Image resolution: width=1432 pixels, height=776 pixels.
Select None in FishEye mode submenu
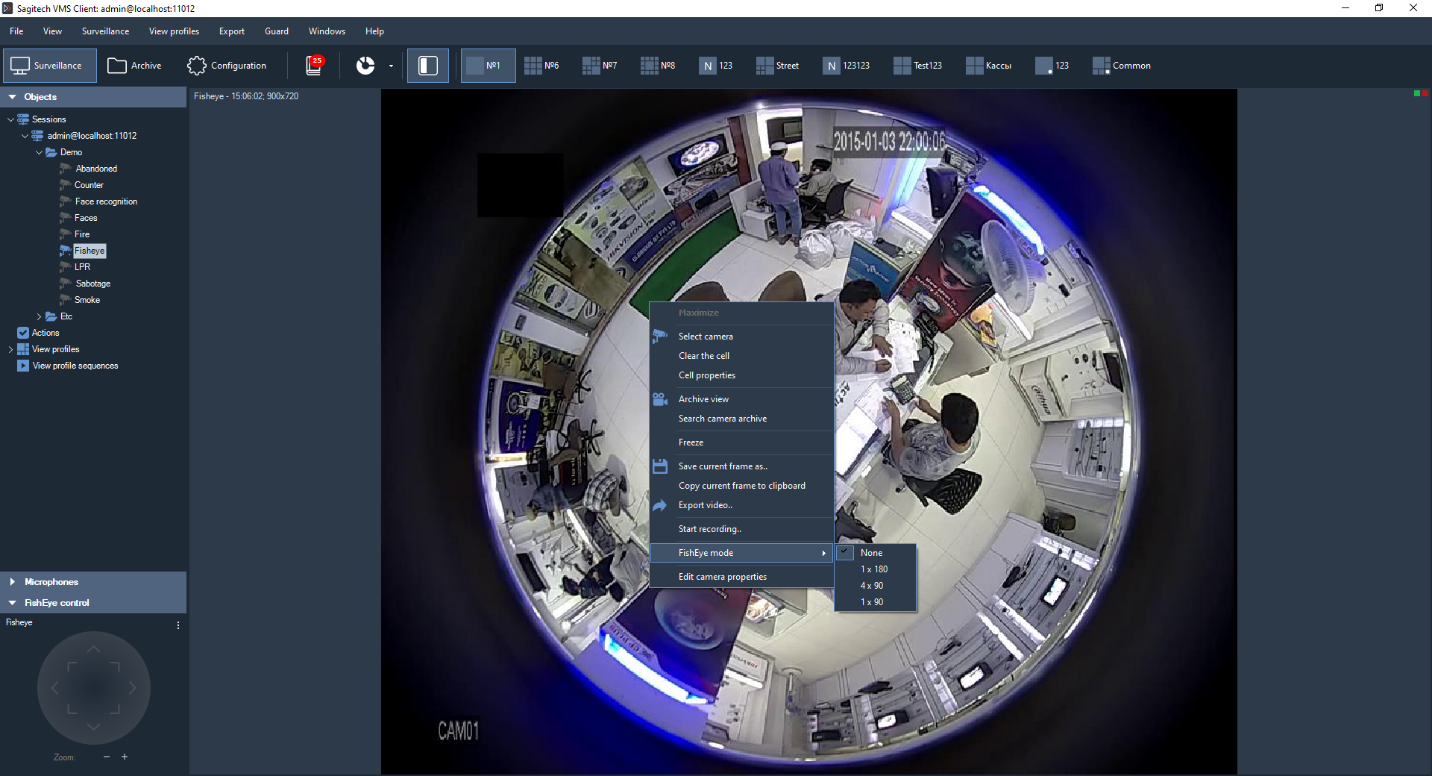point(871,553)
